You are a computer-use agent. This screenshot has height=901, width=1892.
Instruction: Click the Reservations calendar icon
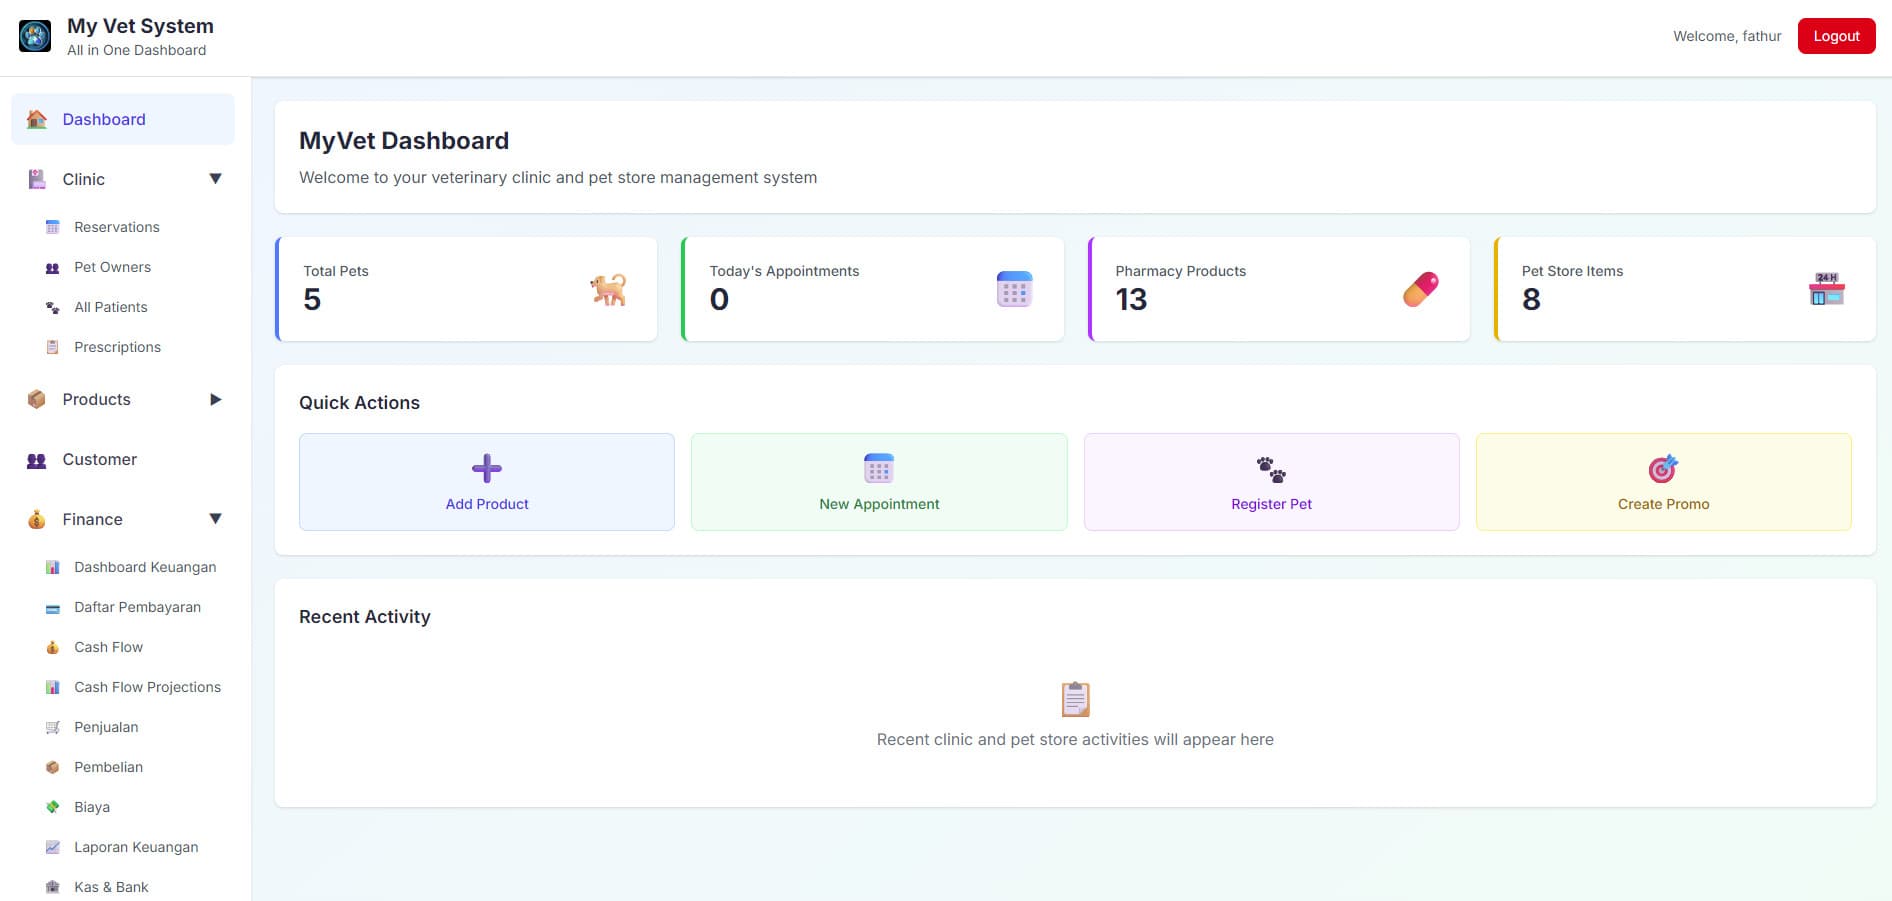point(53,227)
